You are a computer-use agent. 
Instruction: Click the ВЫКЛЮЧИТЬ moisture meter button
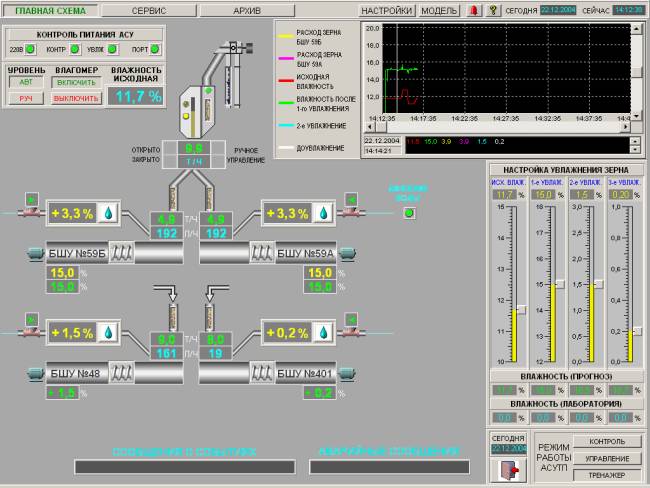point(76,99)
